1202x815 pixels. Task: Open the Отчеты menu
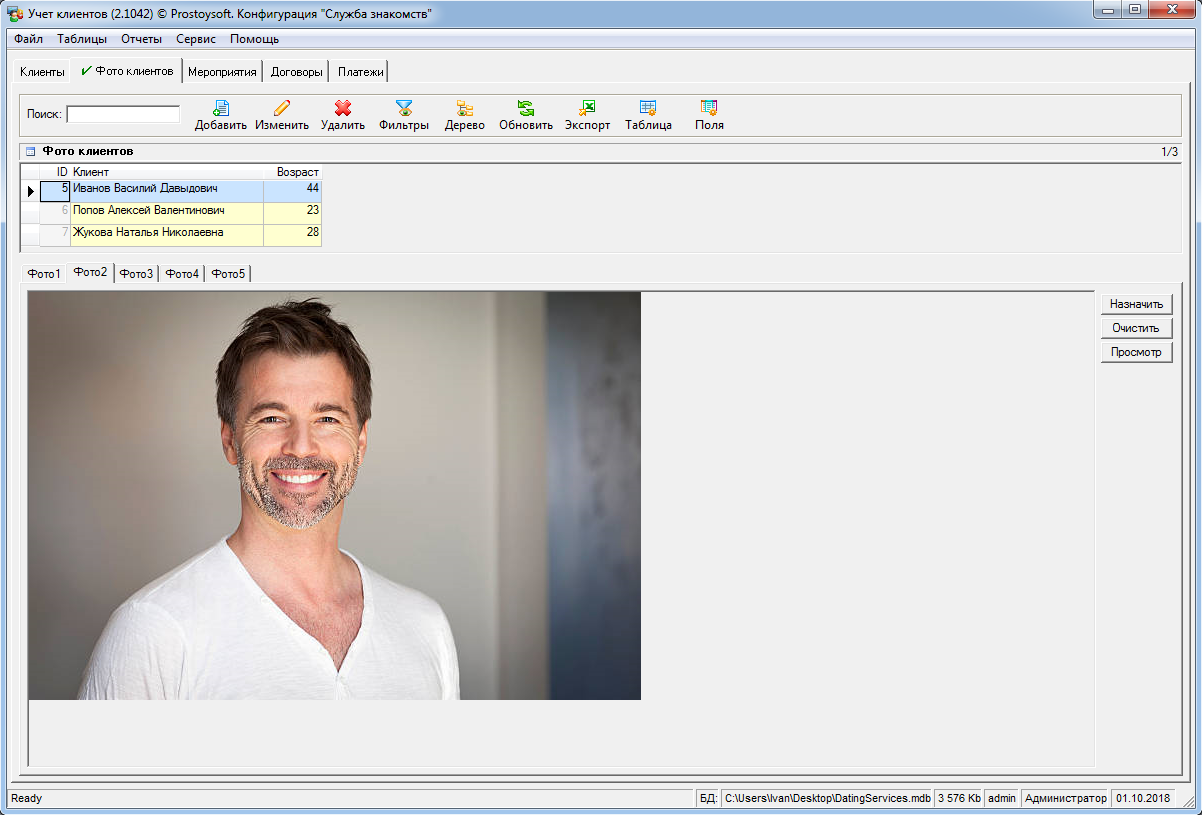[x=141, y=39]
